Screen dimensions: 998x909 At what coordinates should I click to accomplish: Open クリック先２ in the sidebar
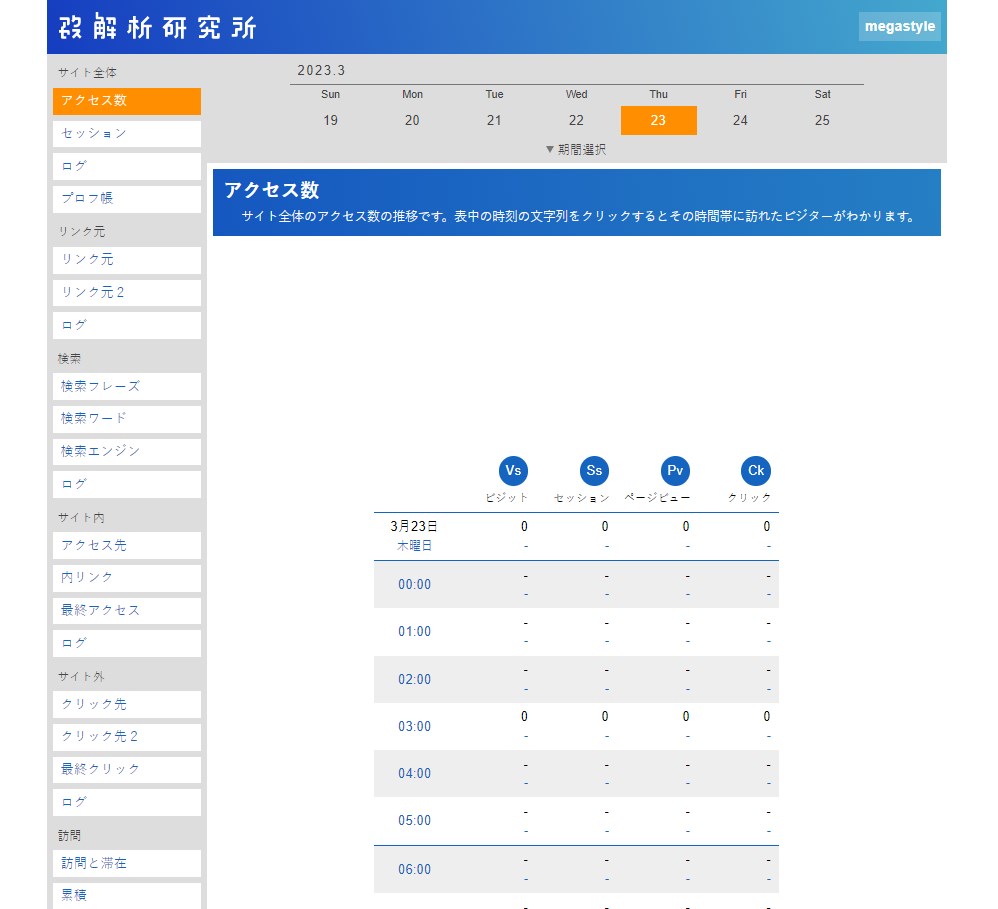(127, 737)
